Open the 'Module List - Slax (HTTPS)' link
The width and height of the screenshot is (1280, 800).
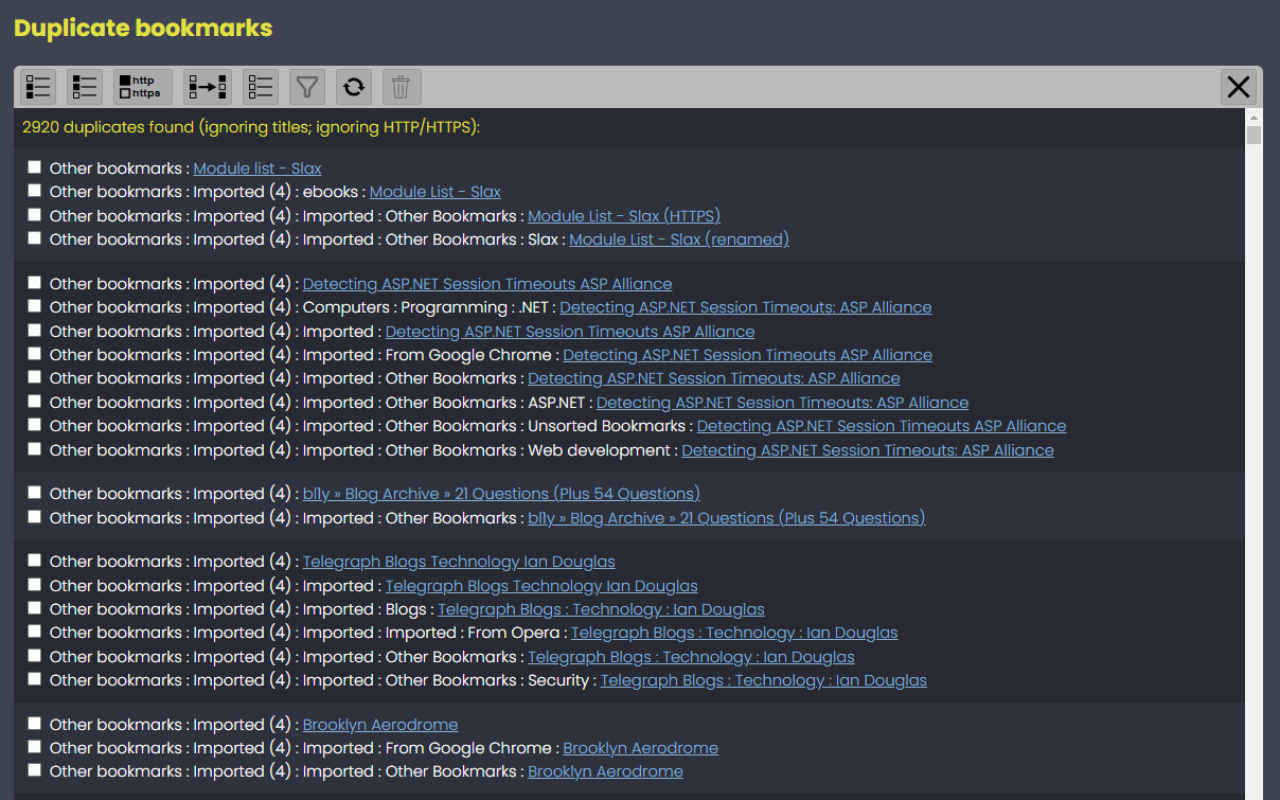[624, 216]
